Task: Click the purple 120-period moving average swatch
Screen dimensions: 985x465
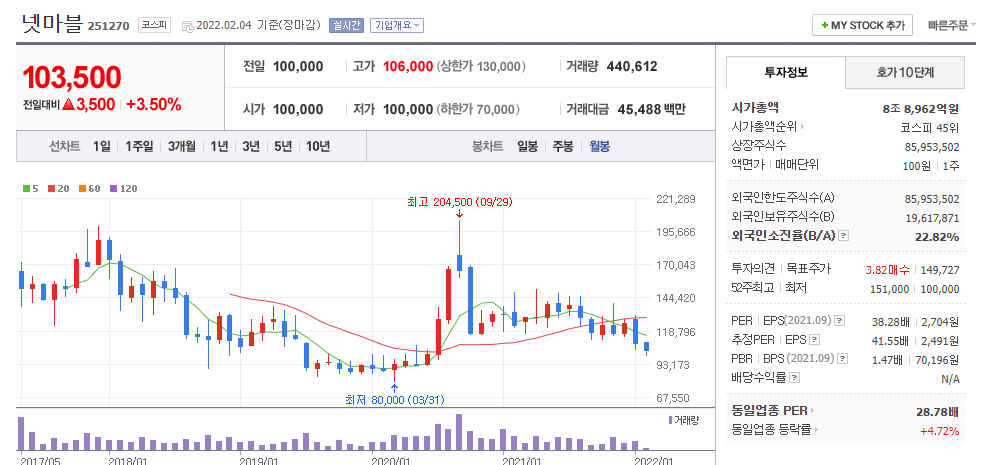Action: [113, 189]
